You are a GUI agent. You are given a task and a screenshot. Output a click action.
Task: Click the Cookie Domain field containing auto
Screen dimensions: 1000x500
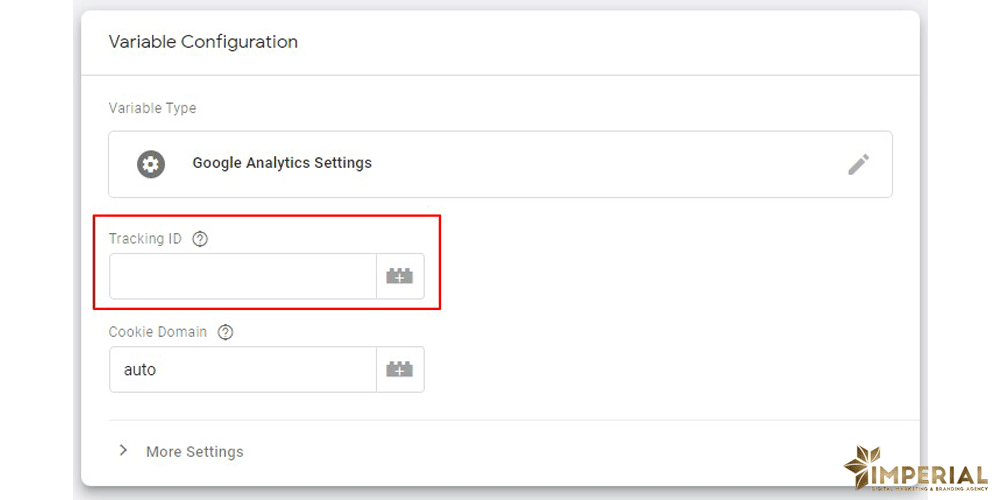coord(242,370)
